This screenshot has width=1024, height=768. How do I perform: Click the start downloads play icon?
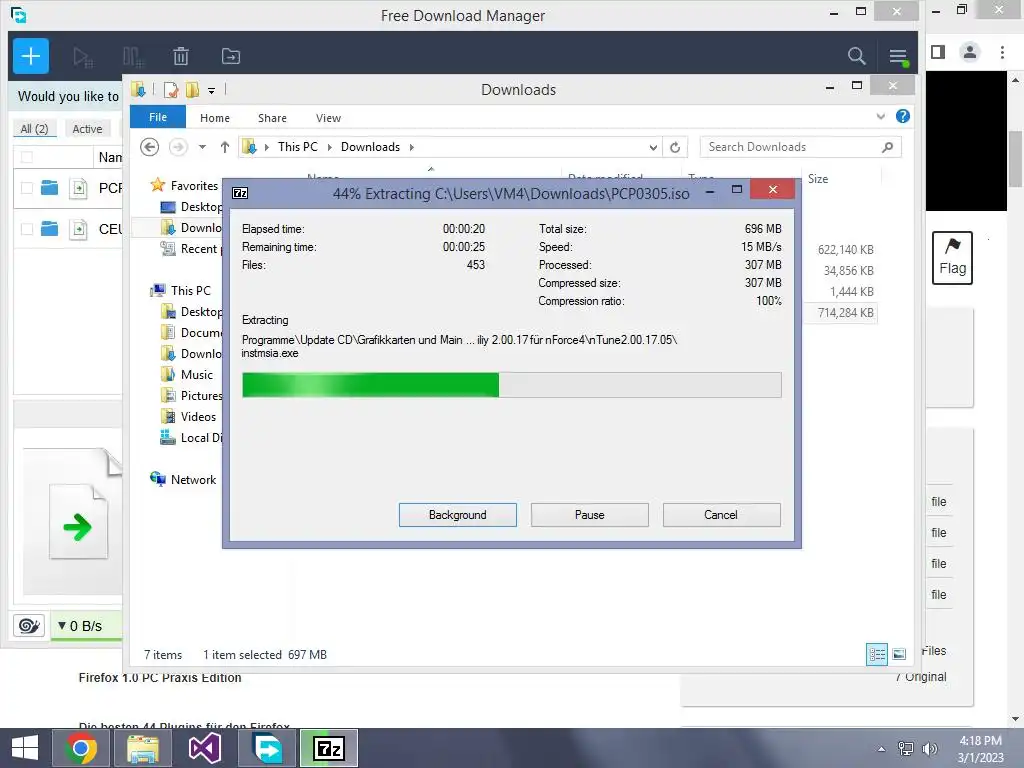83,57
